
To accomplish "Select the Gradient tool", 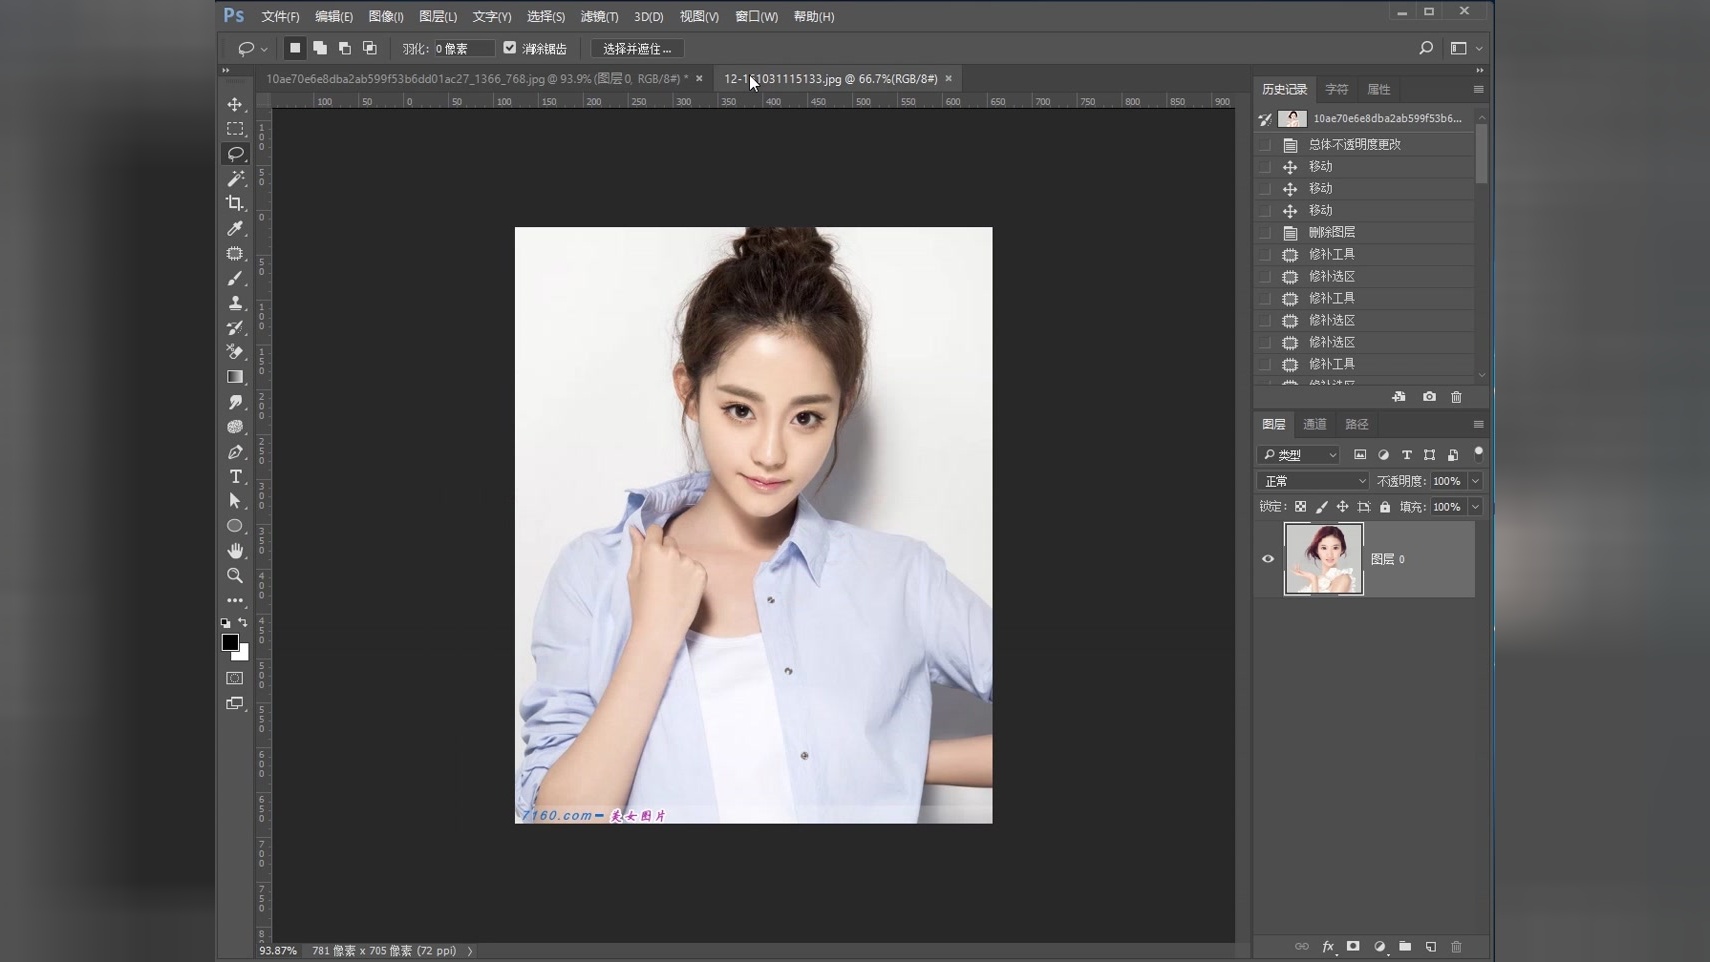I will [x=235, y=377].
